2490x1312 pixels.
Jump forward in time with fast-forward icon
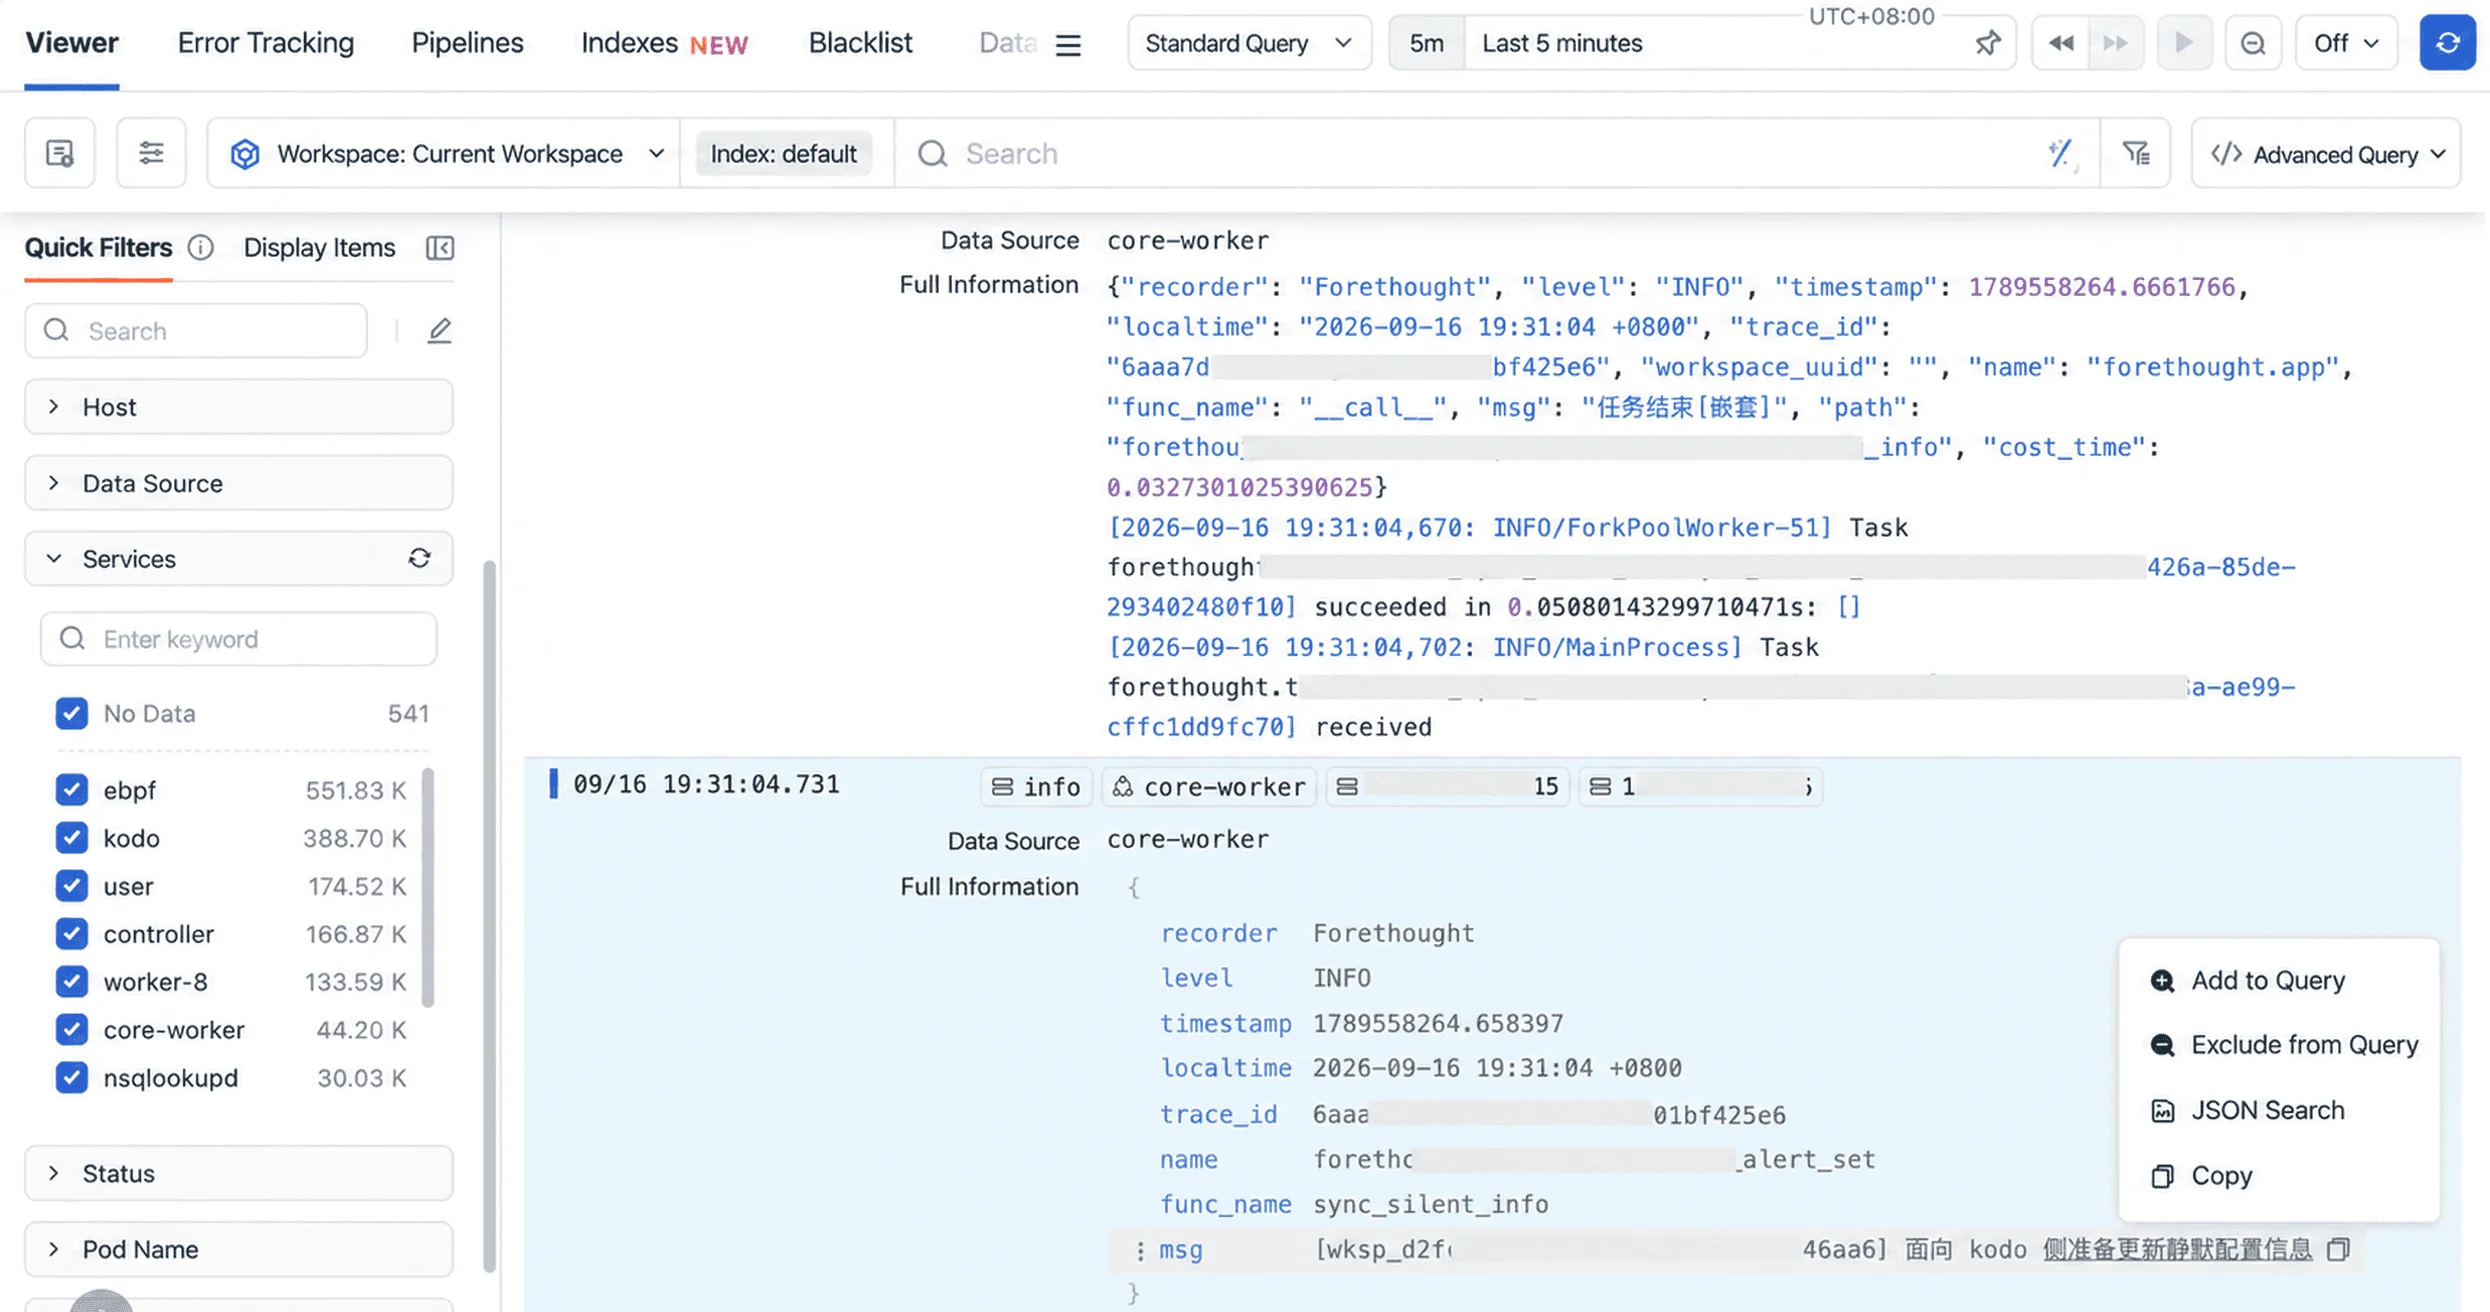click(2115, 43)
